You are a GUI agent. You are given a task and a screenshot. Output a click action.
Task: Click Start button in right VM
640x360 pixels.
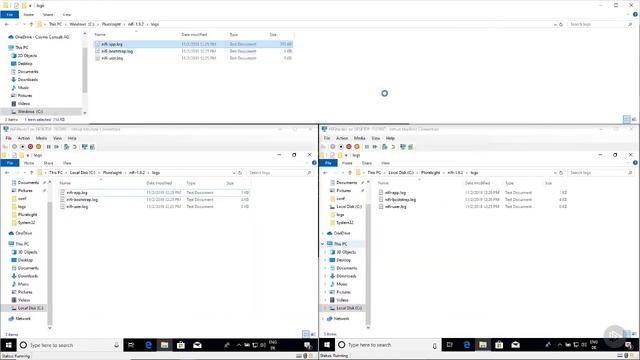coord(327,345)
